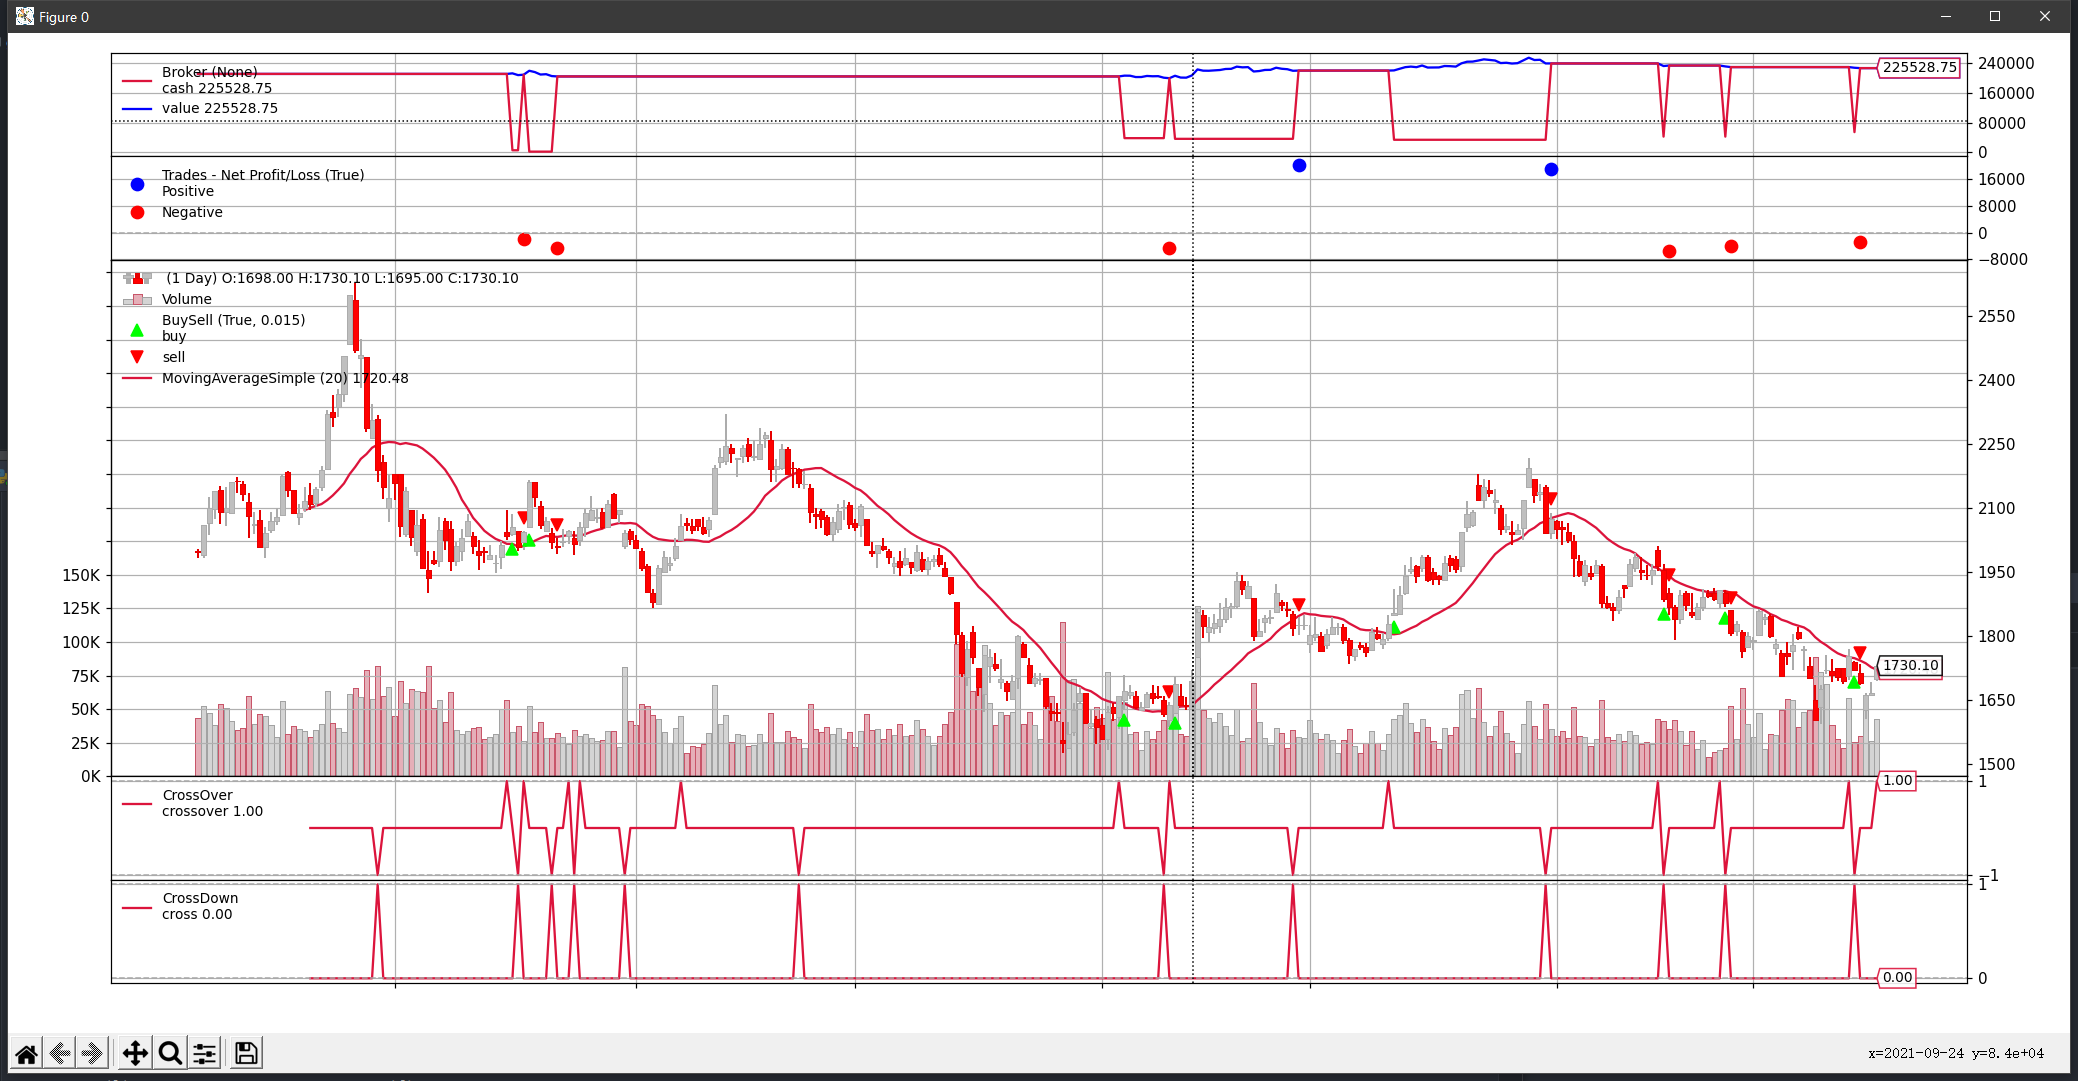Click the Volume legend color swatch
The height and width of the screenshot is (1081, 2078).
(137, 299)
